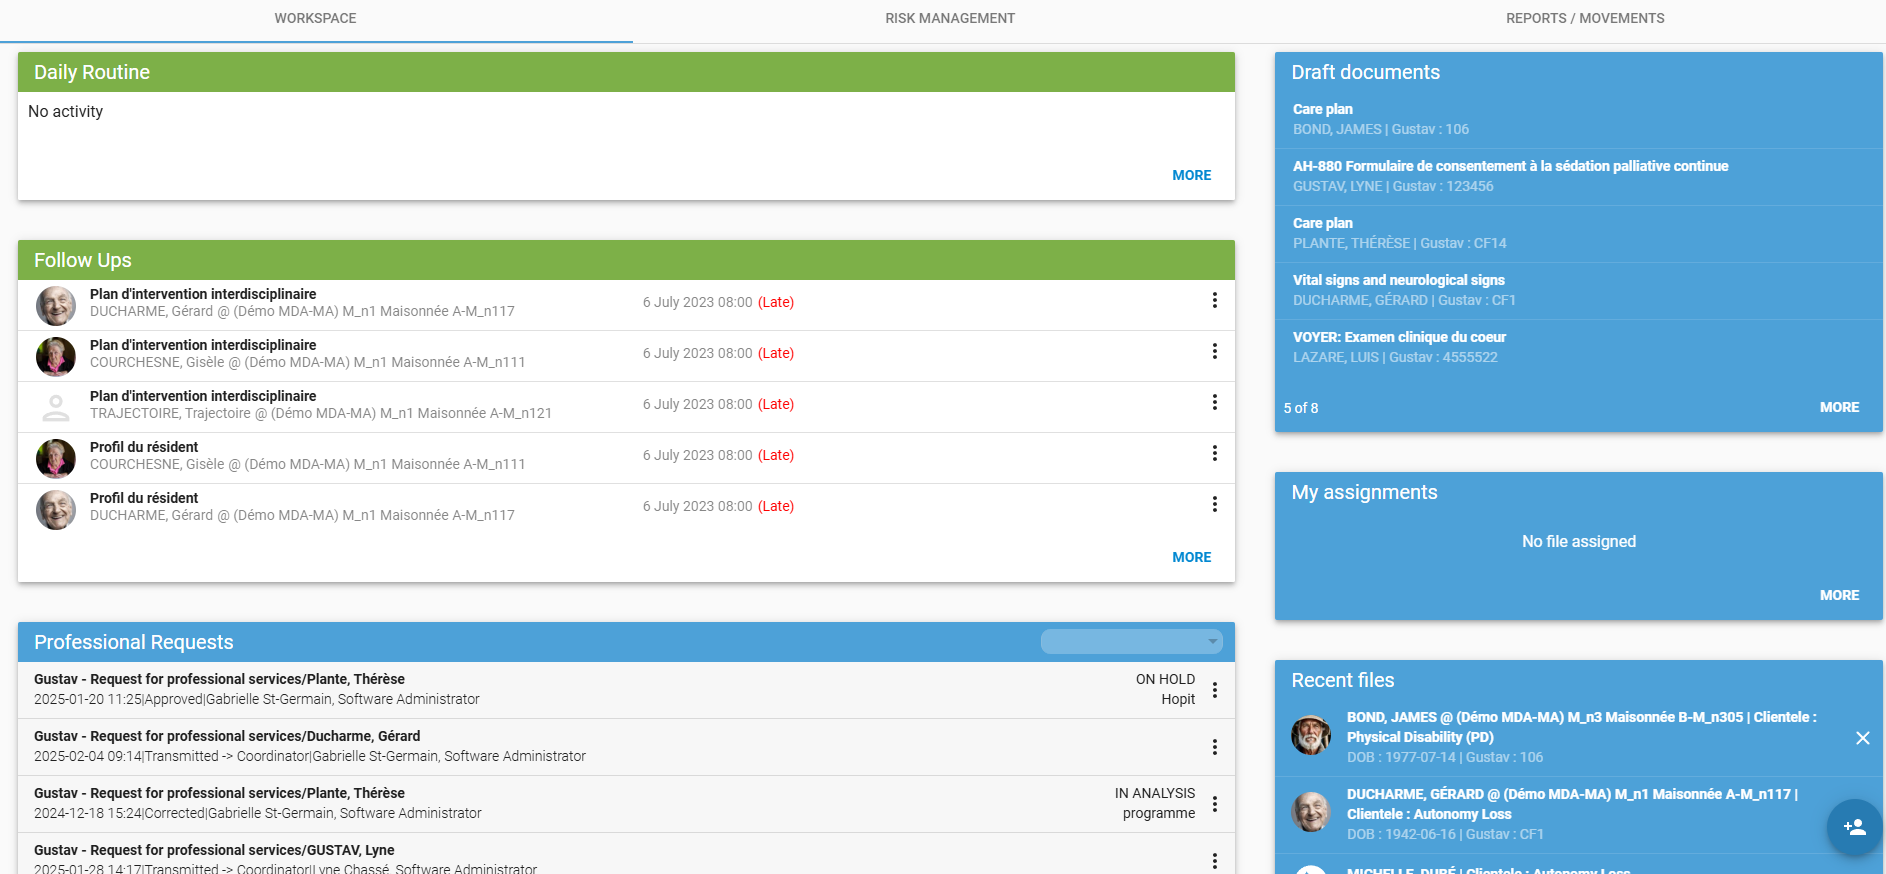Switch to the Risk Management tab

(949, 19)
